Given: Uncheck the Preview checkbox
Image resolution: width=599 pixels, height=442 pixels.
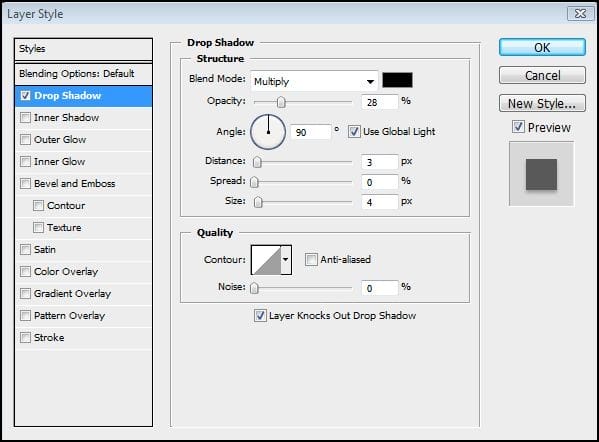Looking at the screenshot, I should tap(518, 127).
